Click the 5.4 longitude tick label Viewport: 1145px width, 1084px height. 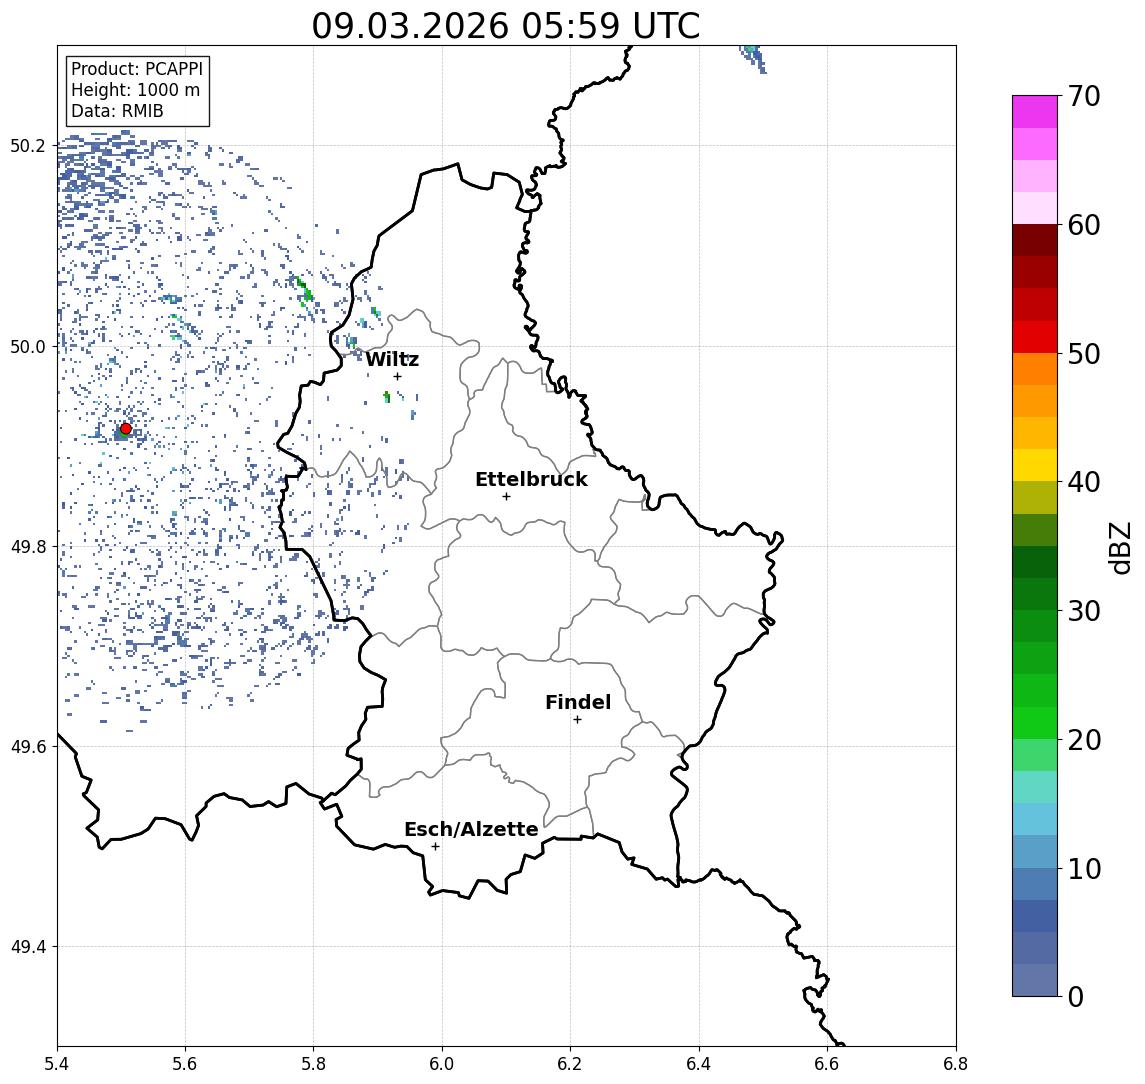pyautogui.click(x=57, y=1064)
